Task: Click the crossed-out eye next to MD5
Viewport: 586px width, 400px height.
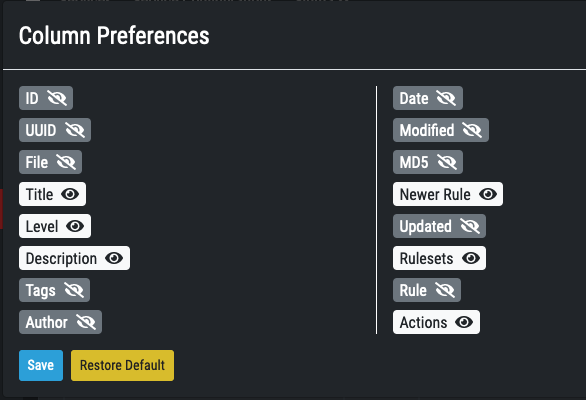Action: (447, 162)
